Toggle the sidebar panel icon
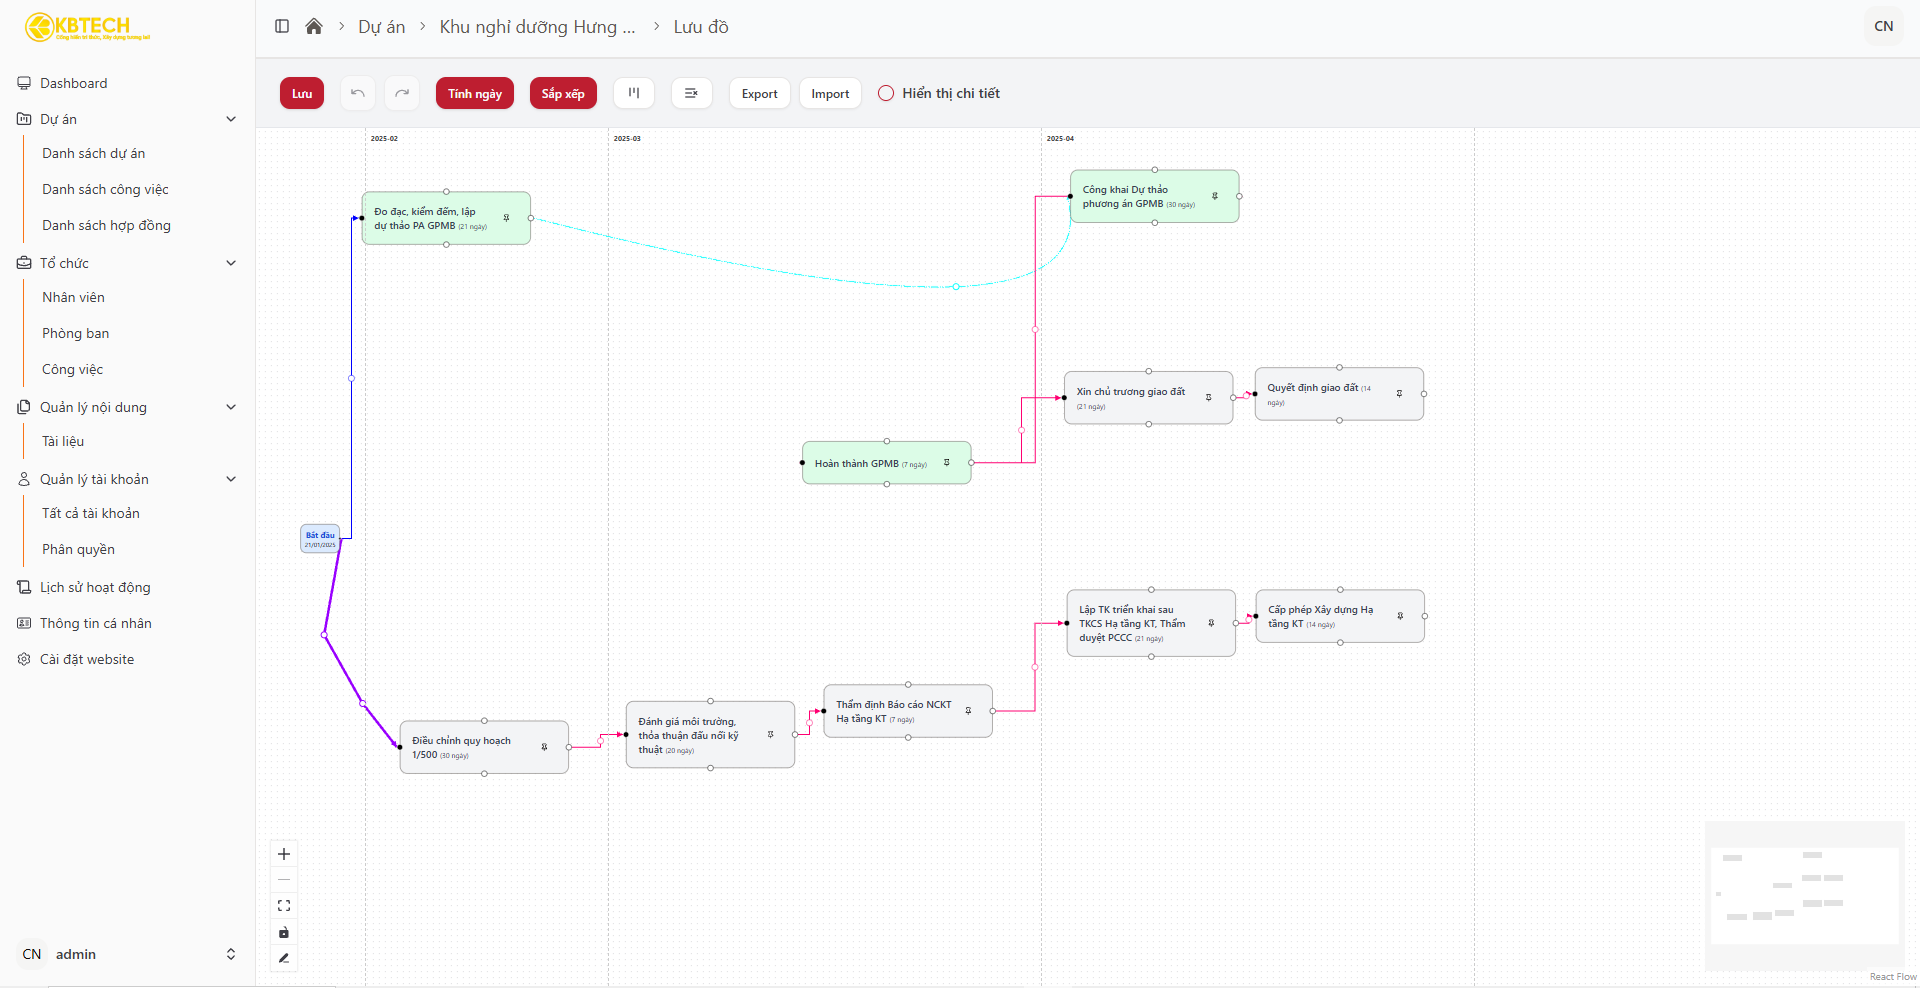Viewport: 1920px width, 988px height. [282, 26]
